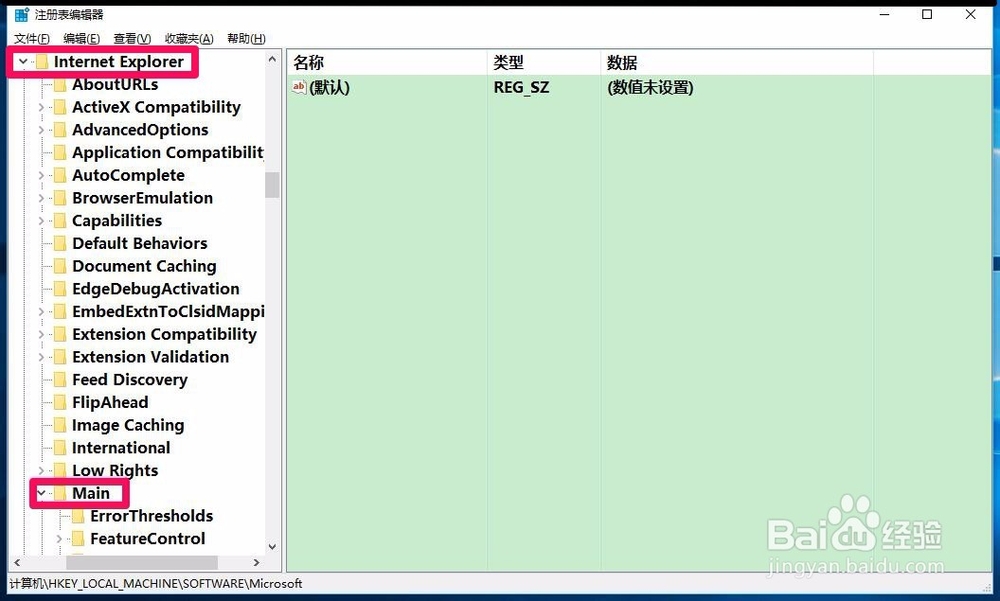1000x601 pixels.
Task: Click the Document Caching folder icon
Action: pyautogui.click(x=60, y=266)
